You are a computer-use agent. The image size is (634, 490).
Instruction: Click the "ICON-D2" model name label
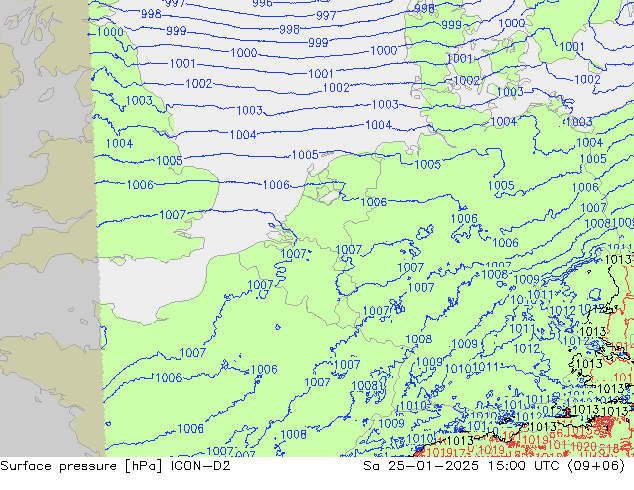(201, 466)
